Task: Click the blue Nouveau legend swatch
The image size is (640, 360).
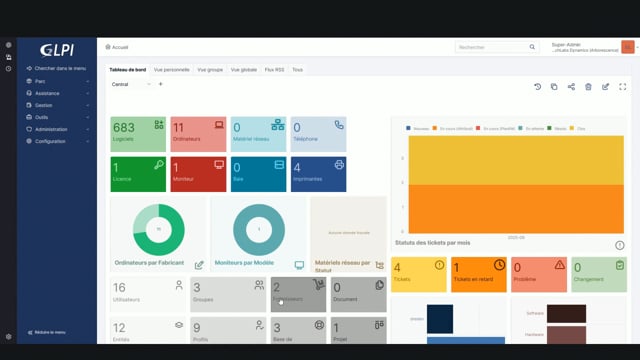Action: tap(408, 128)
